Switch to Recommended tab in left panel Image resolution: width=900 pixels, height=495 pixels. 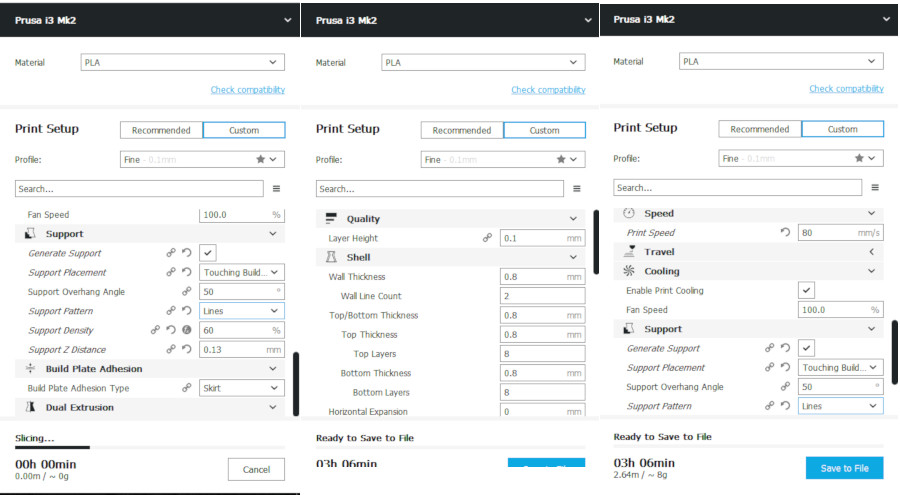[161, 130]
